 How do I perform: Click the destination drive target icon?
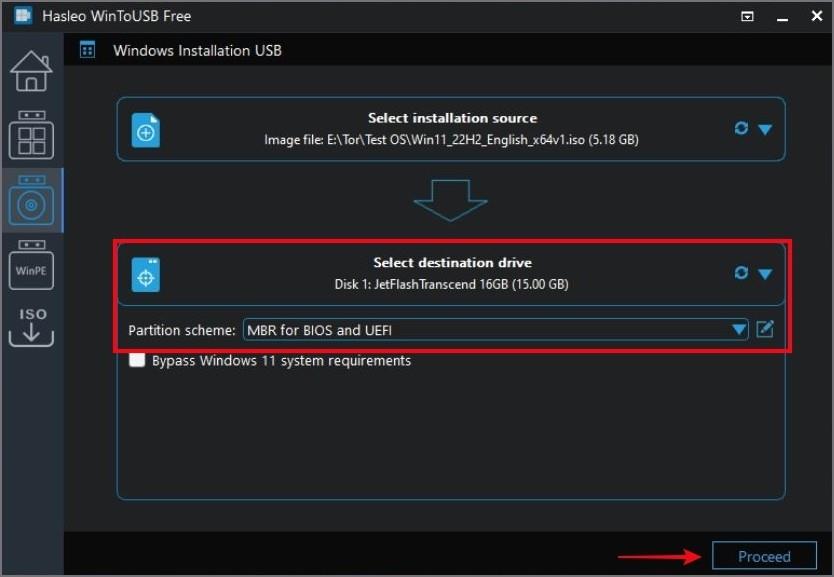tap(146, 275)
